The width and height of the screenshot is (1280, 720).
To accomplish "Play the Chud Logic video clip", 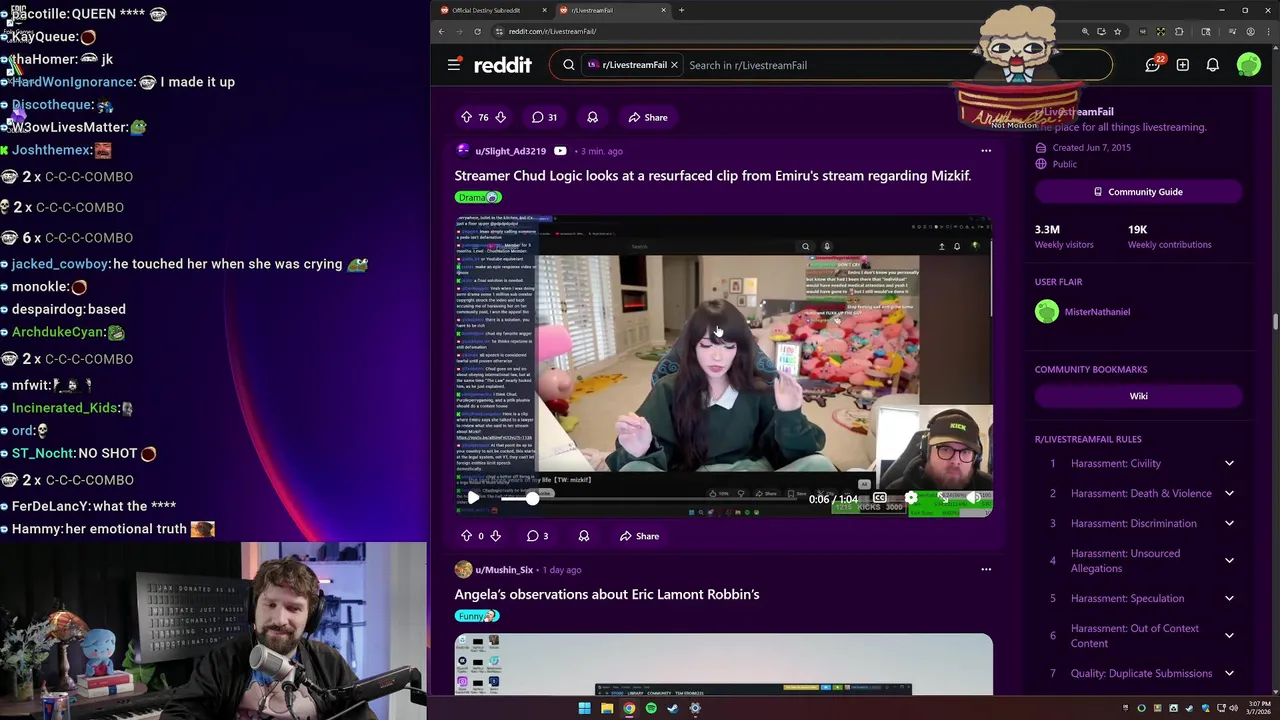I will coord(473,498).
